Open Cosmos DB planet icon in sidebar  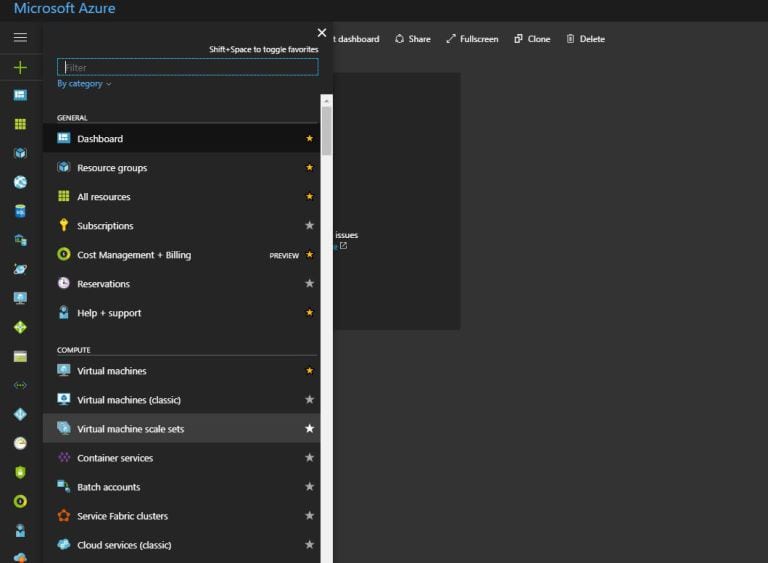click(x=20, y=269)
